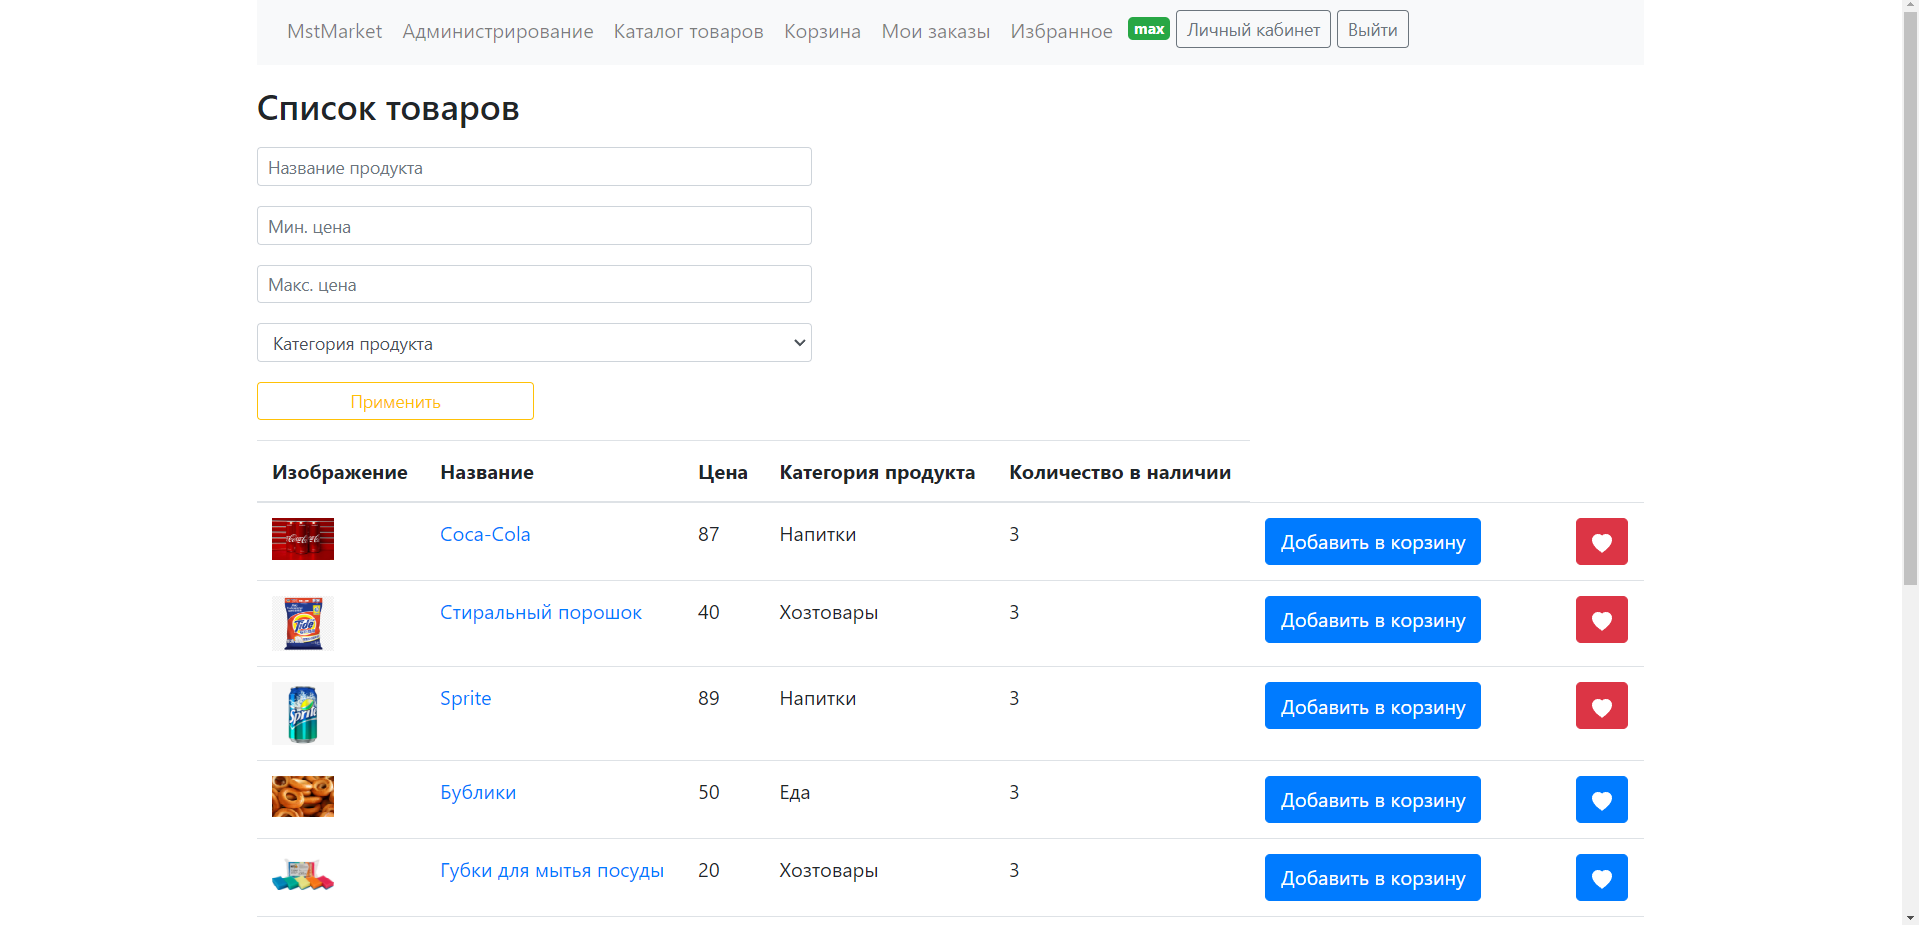Favorite the Coca-Cola product with heart icon
Screen dimensions: 1919x925
pos(1601,542)
